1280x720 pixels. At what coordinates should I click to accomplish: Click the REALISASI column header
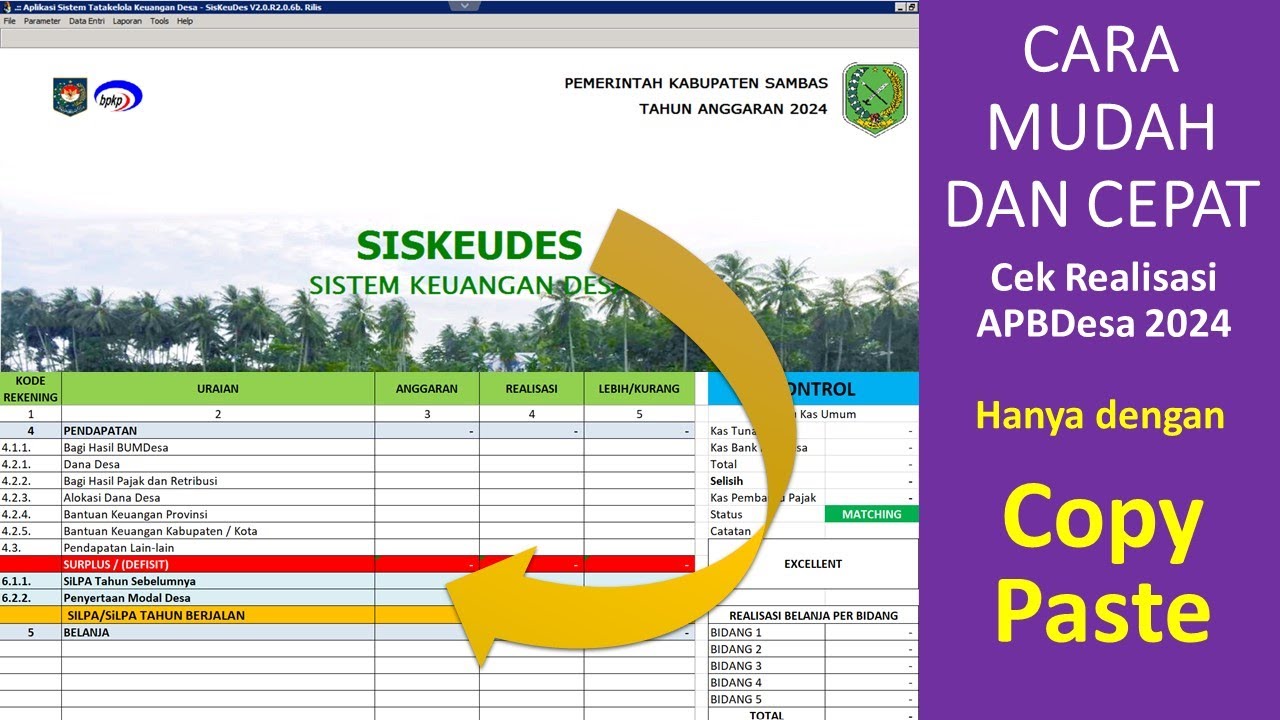click(532, 389)
